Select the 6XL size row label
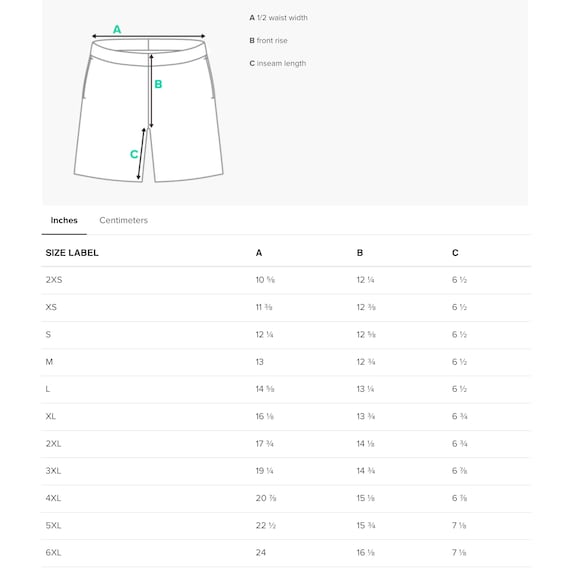This screenshot has height=570, width=570. click(53, 553)
